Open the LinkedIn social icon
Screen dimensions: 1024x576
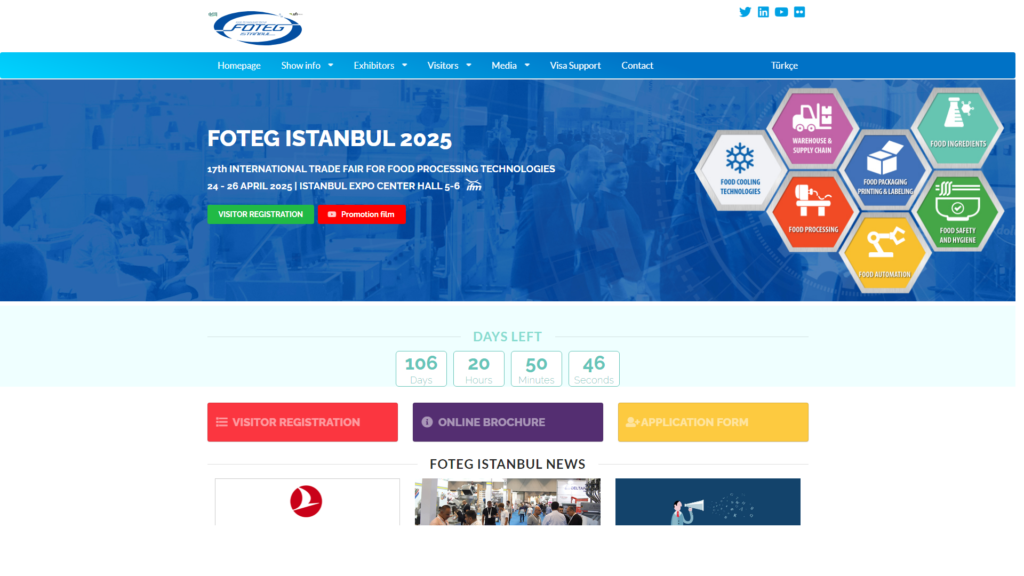click(763, 12)
